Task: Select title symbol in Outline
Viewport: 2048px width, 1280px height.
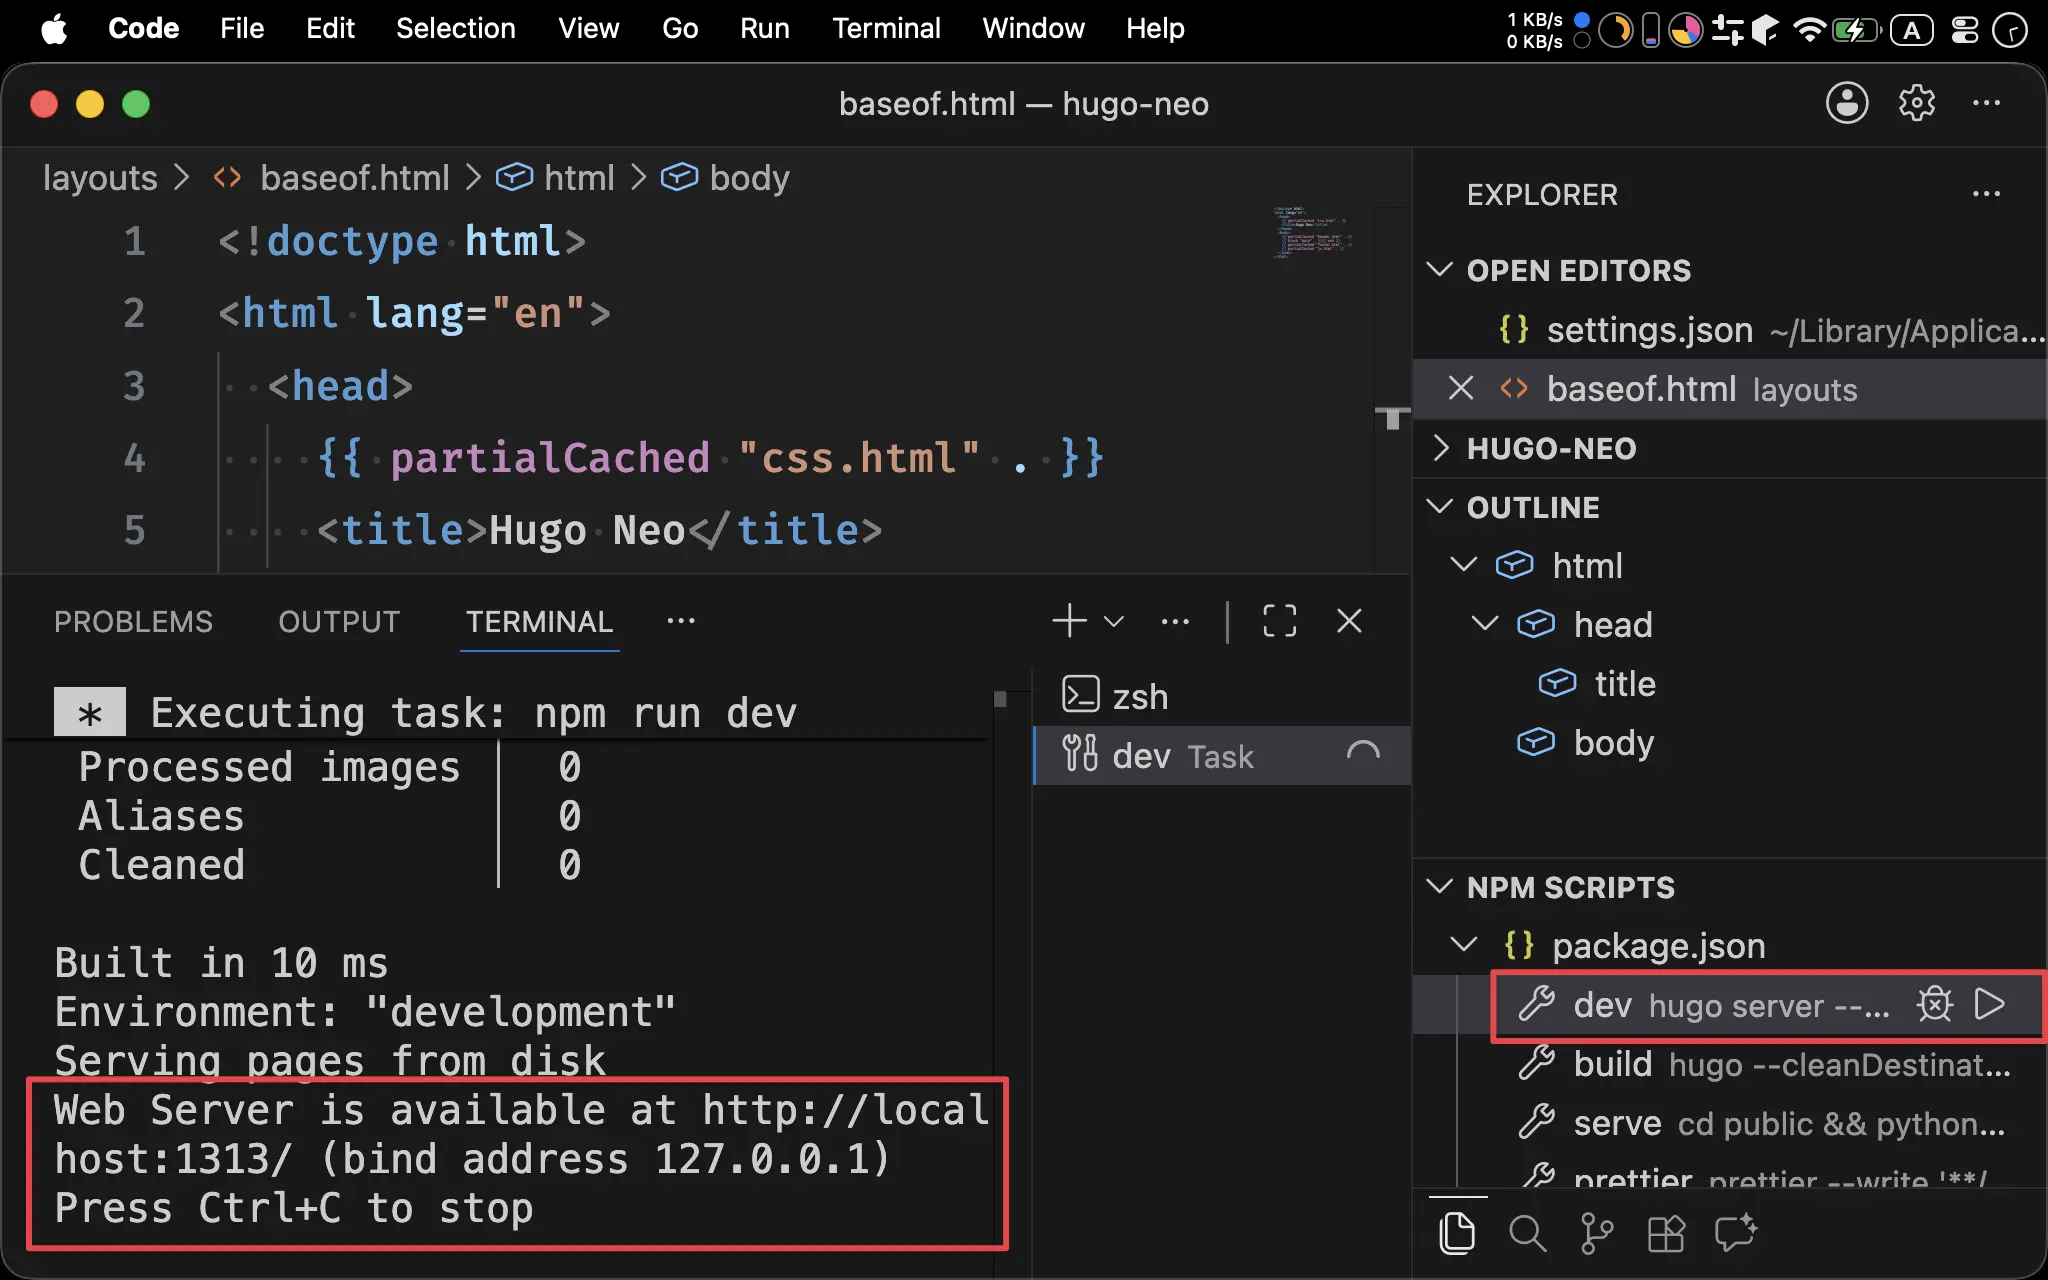Action: (1728, 683)
